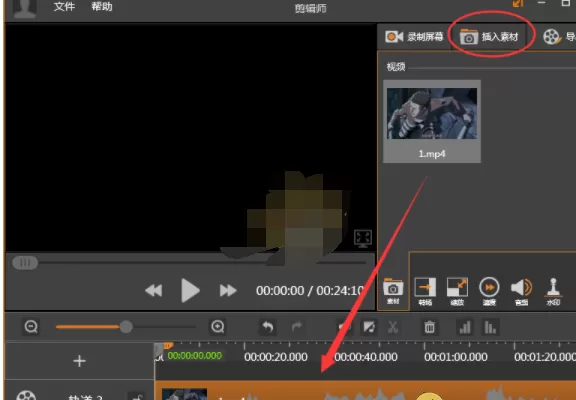Click the 00:00:40.000 ruler mark

[366, 357]
